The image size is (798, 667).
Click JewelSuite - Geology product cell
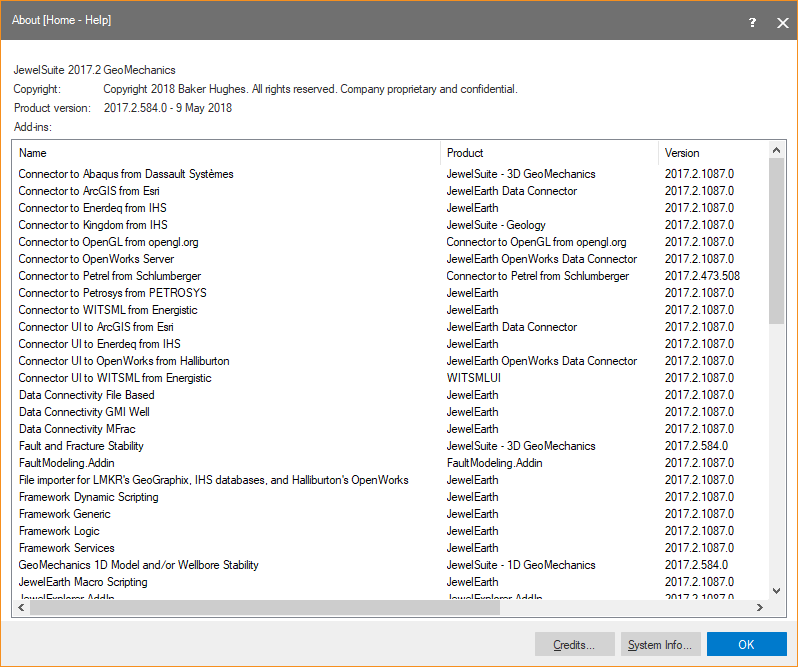tap(496, 225)
